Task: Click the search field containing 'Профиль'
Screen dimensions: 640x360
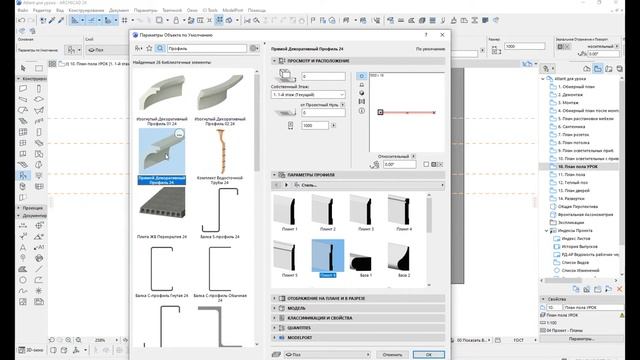Action: click(x=207, y=49)
